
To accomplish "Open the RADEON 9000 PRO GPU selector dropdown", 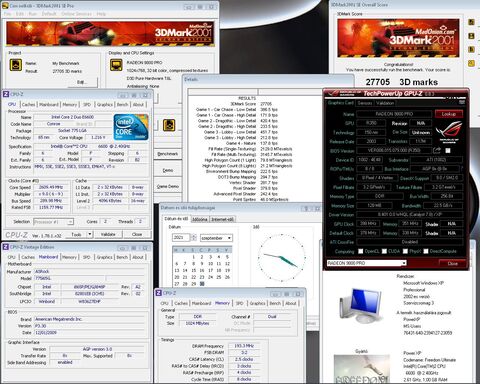I will point(366,263).
